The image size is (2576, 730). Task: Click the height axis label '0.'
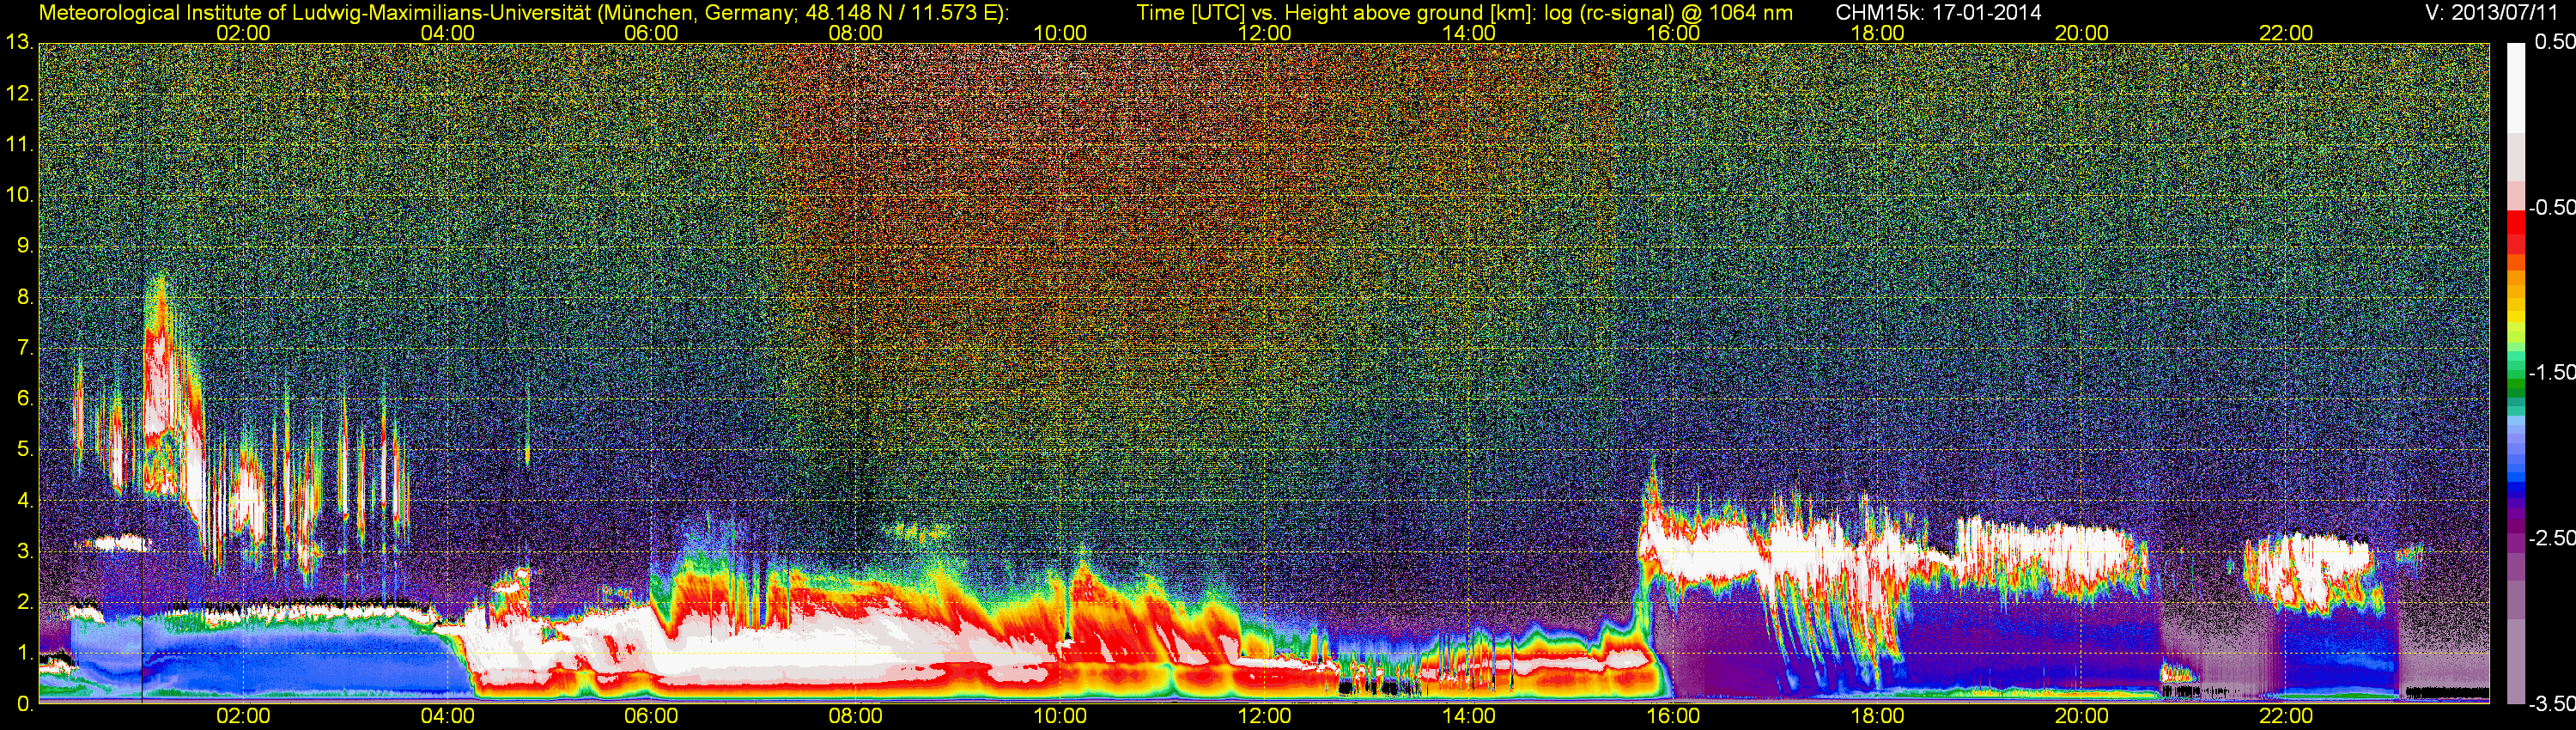(x=26, y=704)
